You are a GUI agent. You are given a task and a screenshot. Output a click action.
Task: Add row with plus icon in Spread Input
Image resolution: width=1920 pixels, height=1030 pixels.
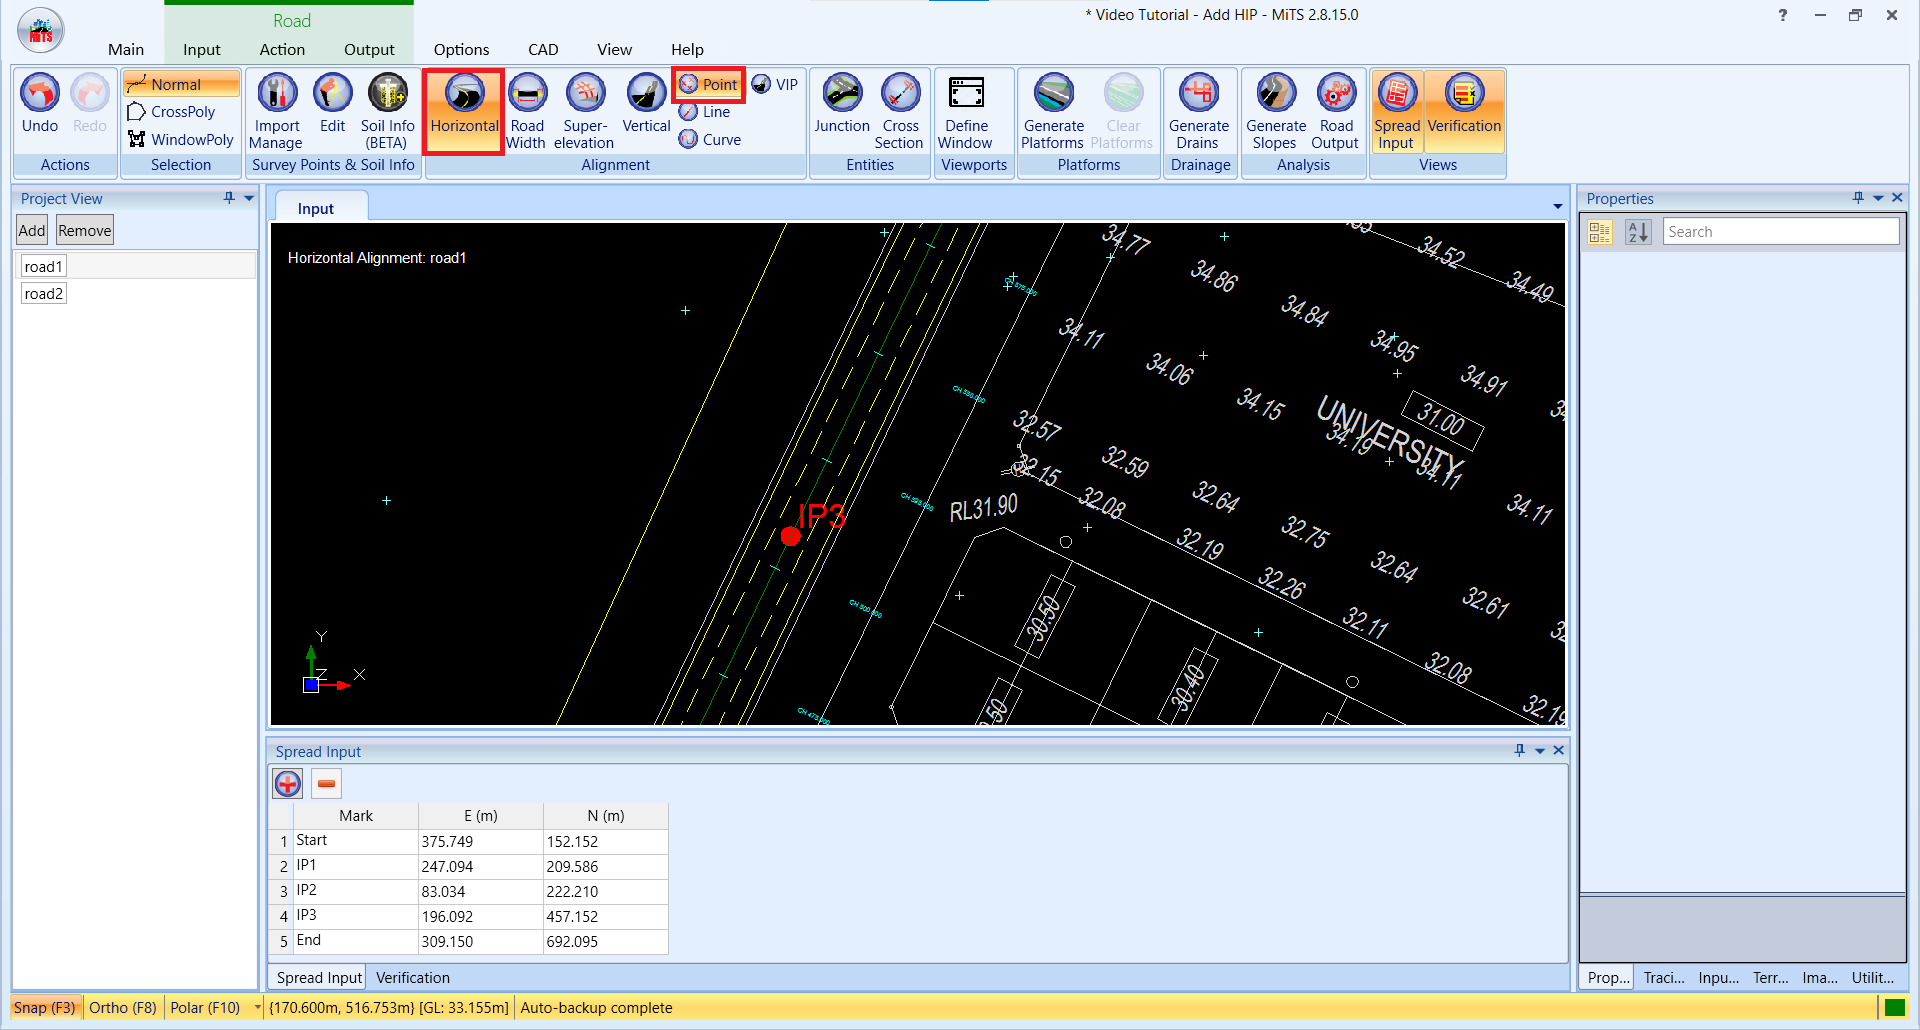click(x=288, y=784)
